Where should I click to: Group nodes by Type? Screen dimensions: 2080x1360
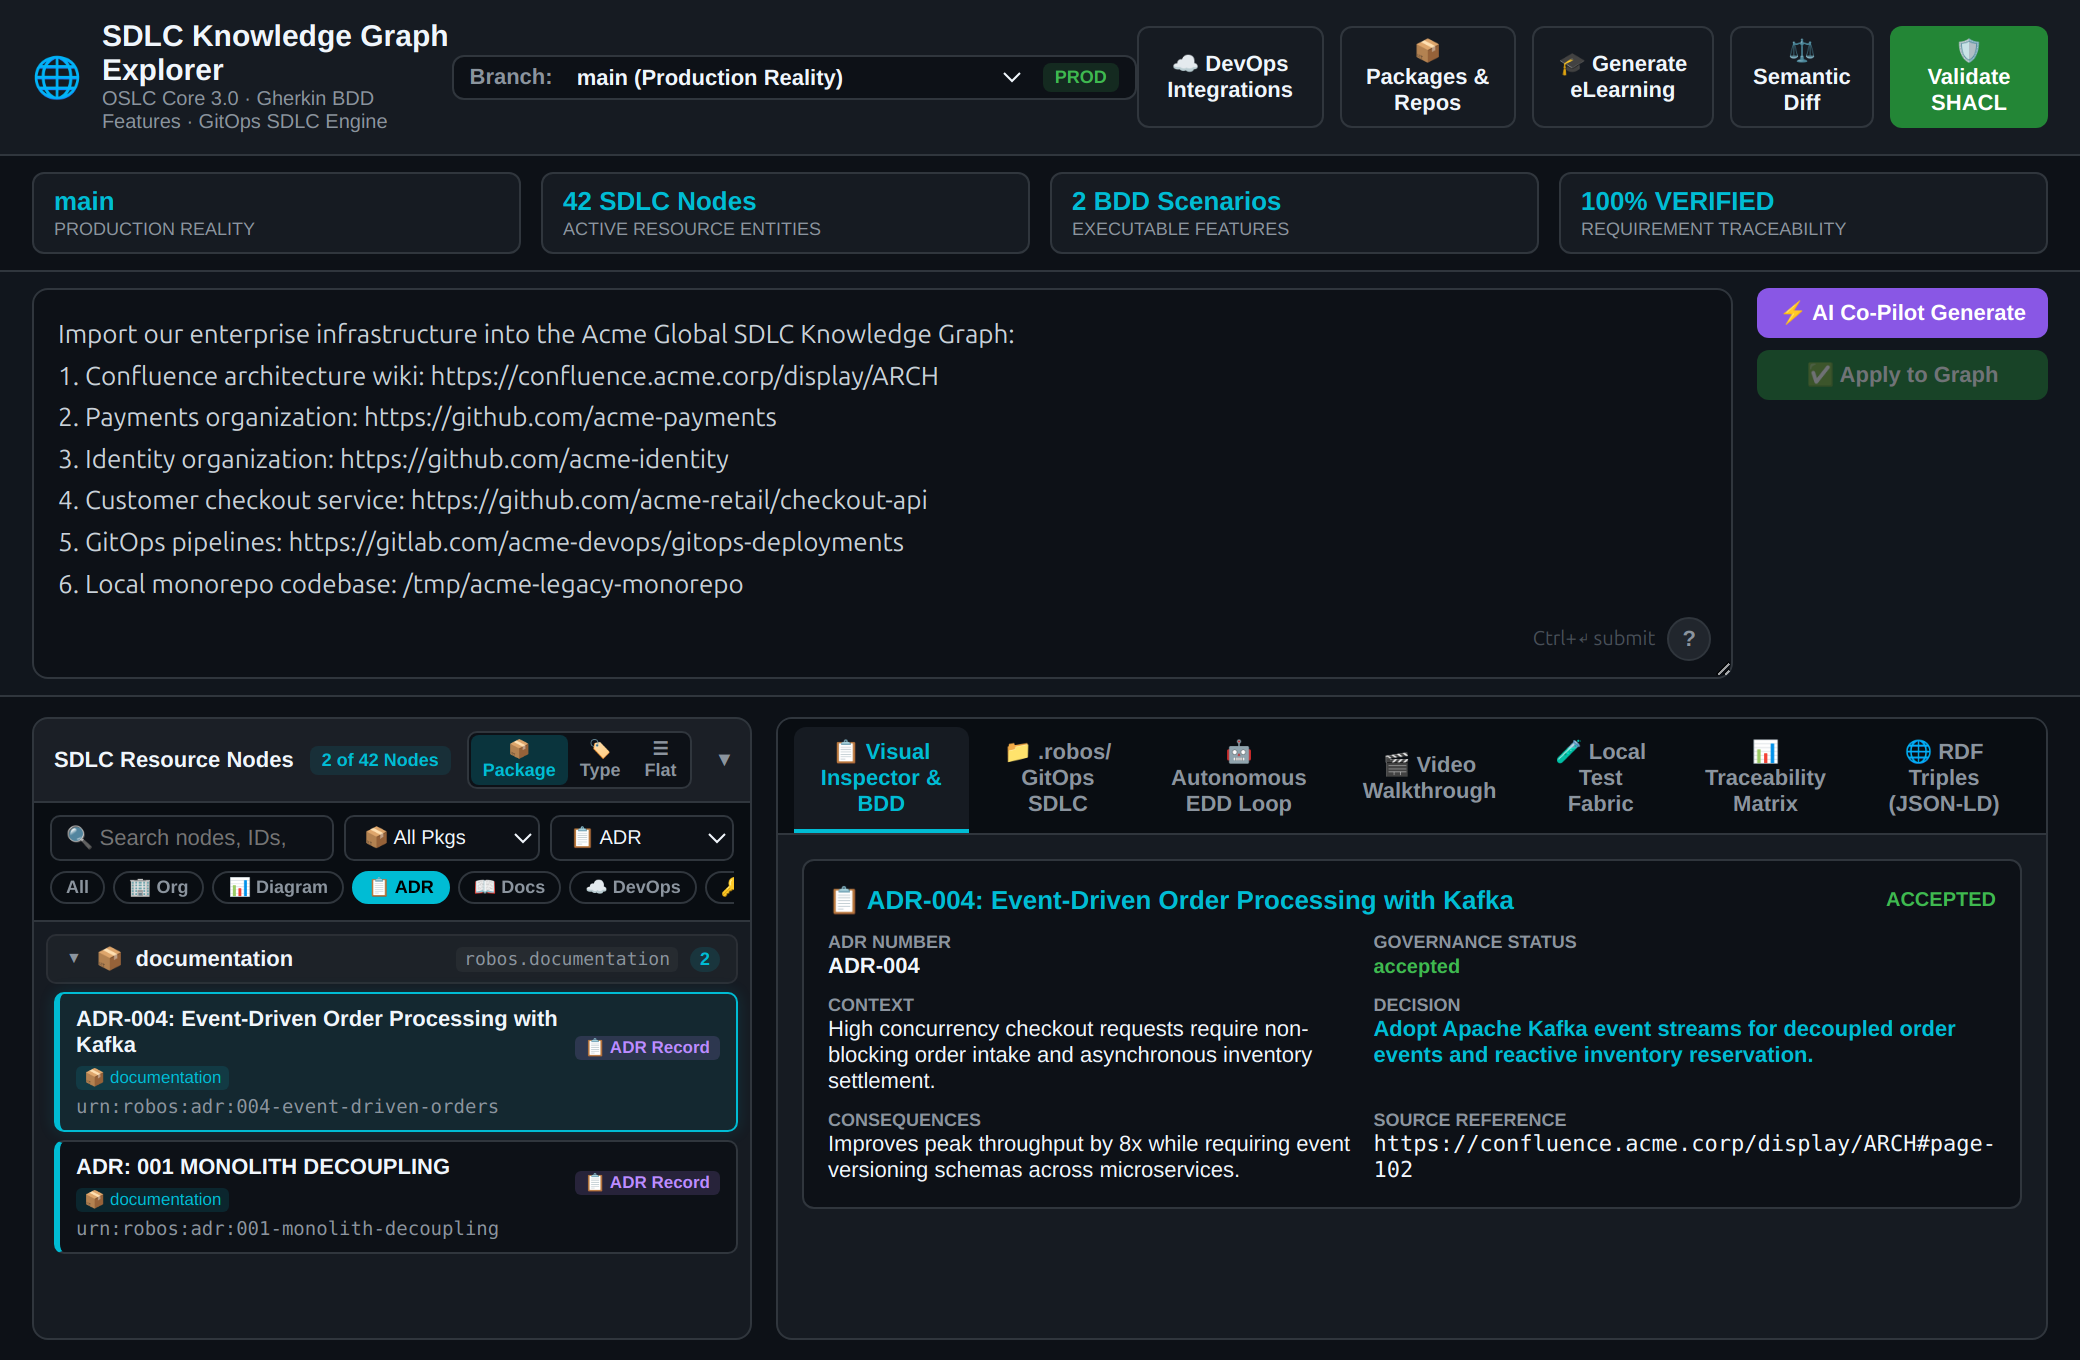point(600,760)
